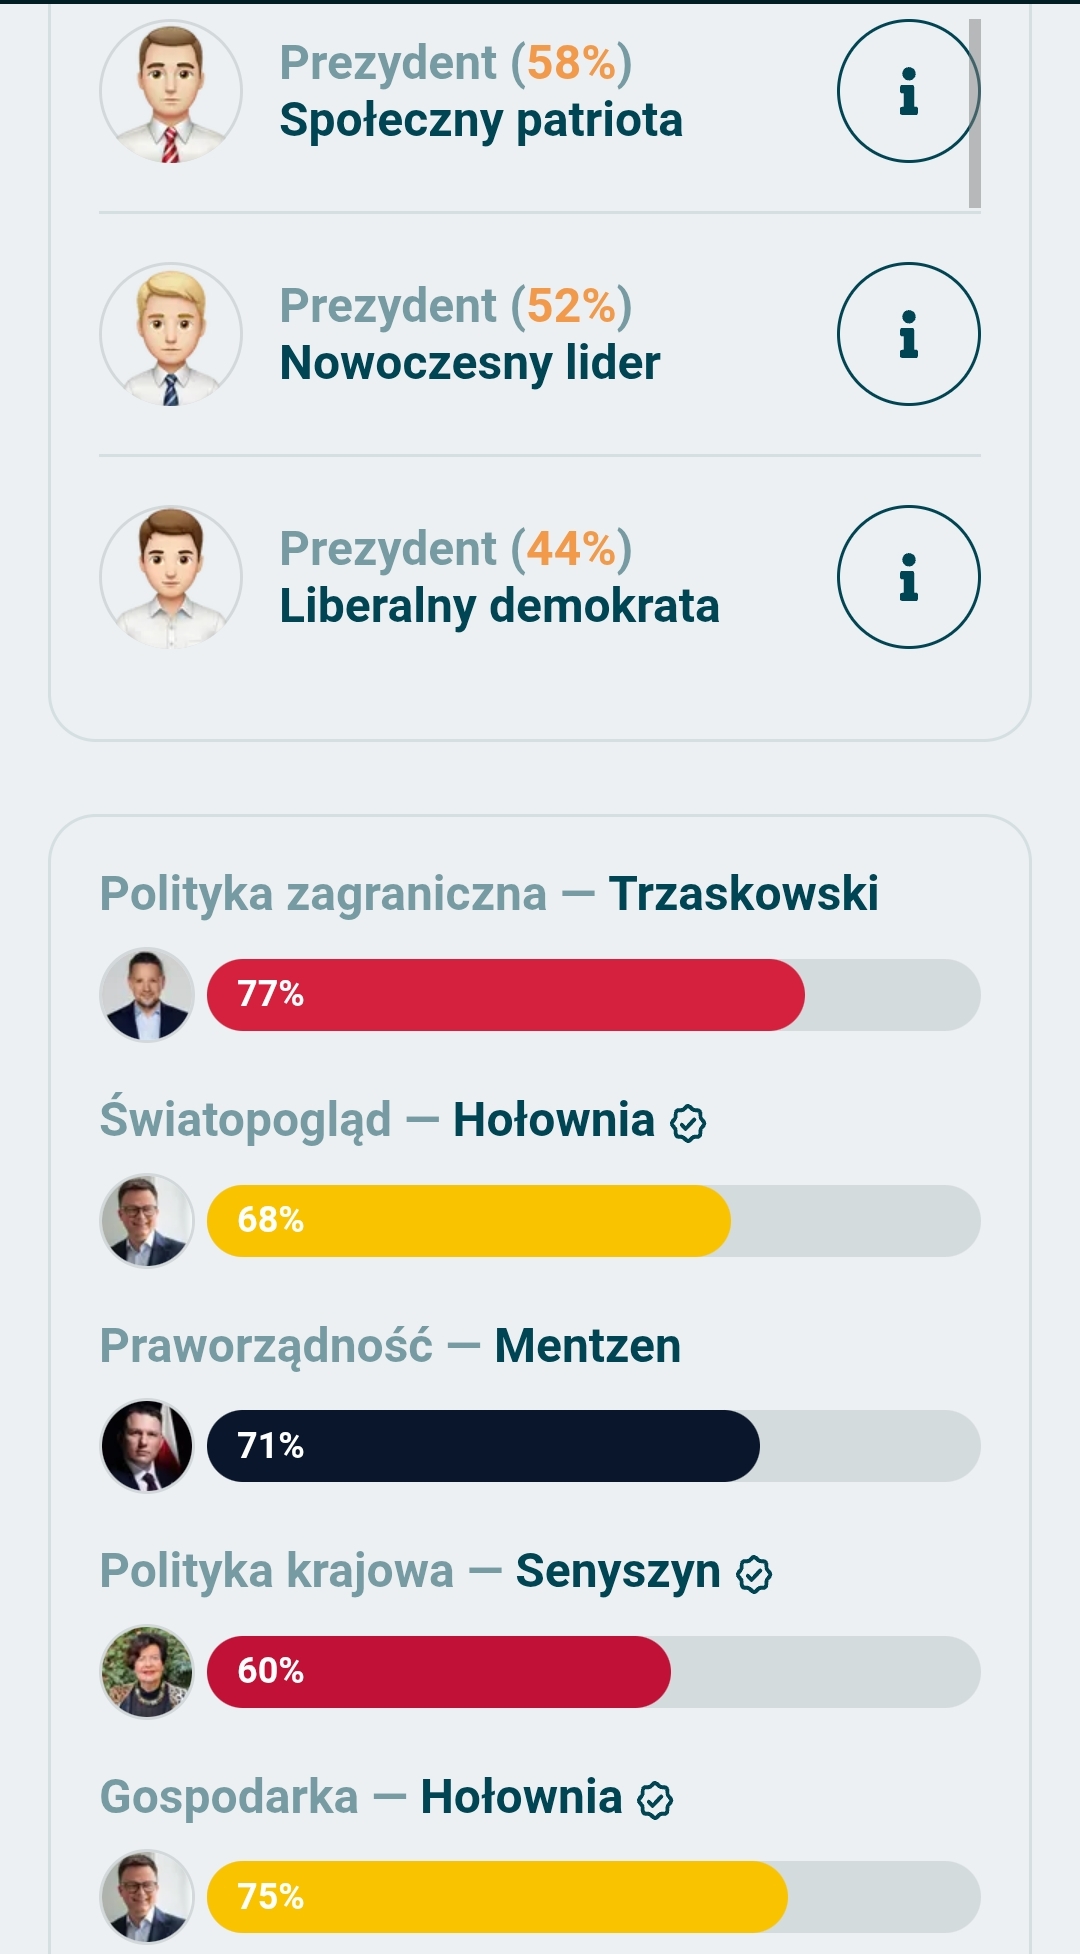1080x1954 pixels.
Task: Open info for Liberalny demokrata president
Action: [908, 577]
